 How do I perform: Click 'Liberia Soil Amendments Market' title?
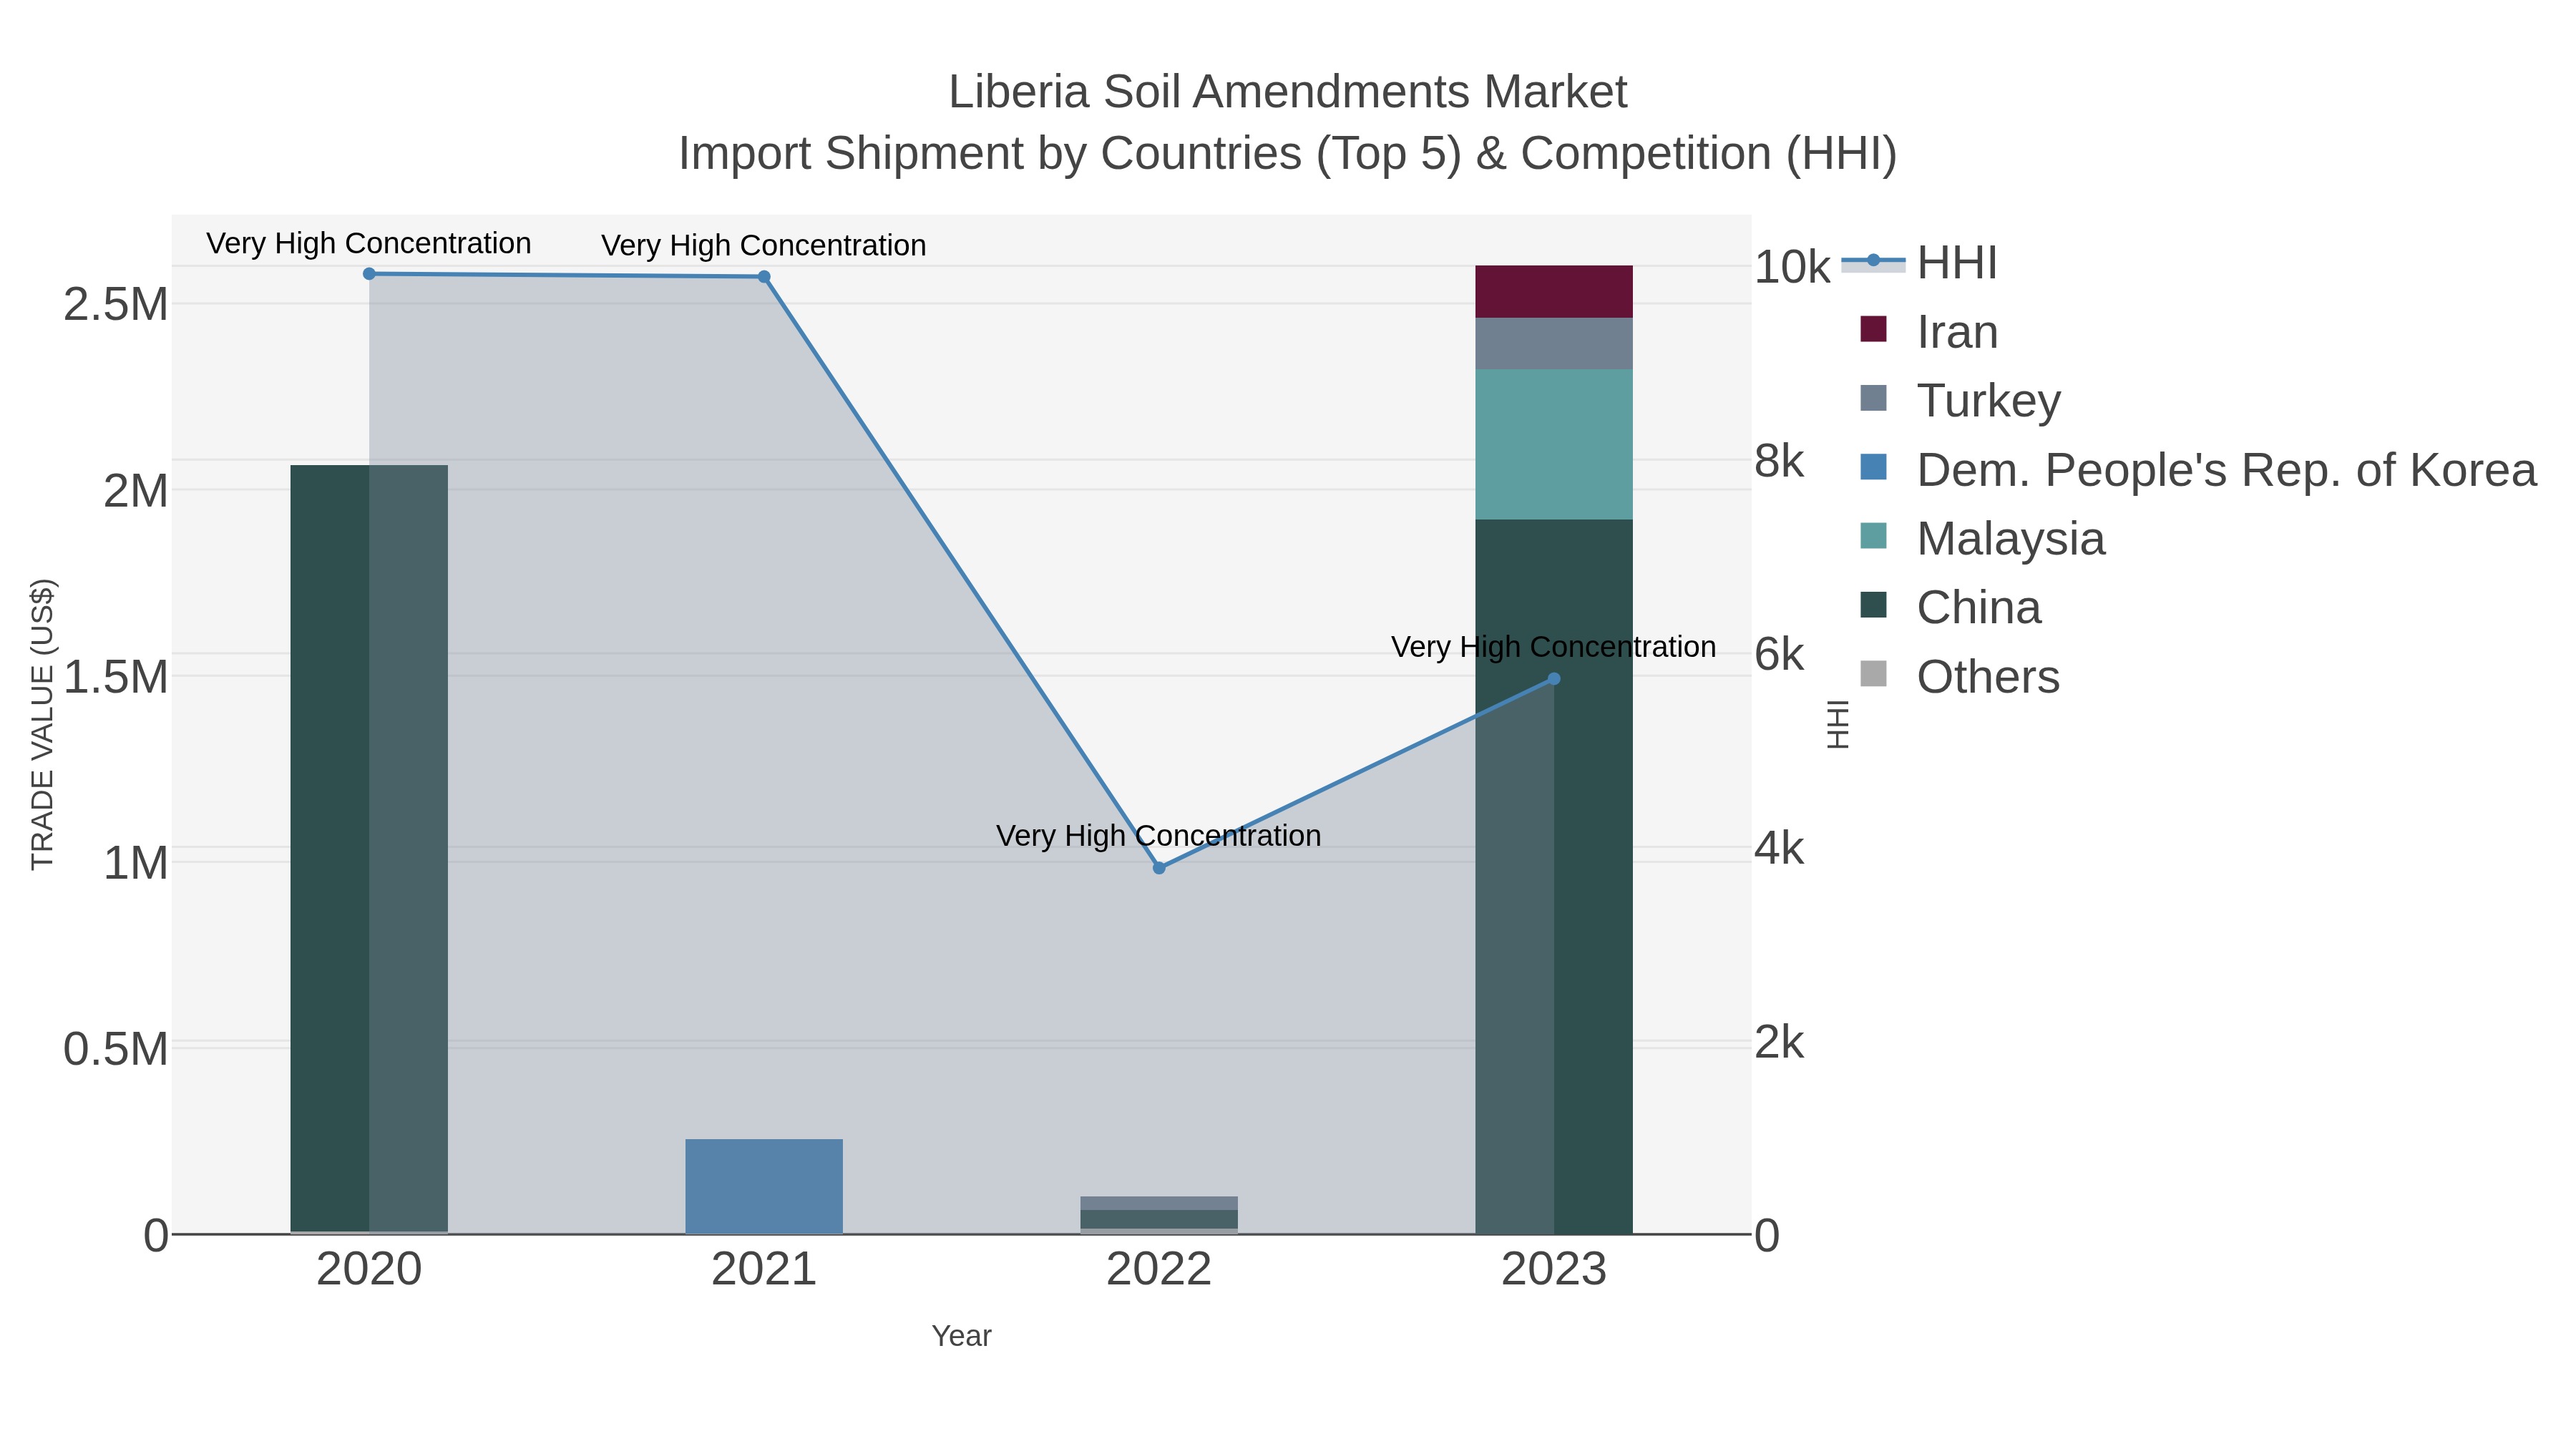point(1288,92)
